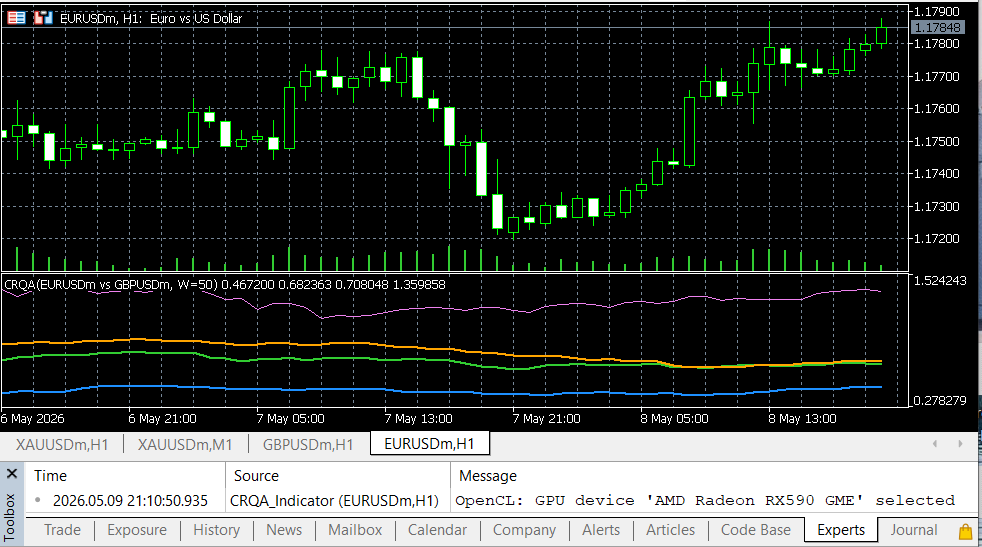
Task: Switch to the XAUUSDm,H1 chart tab
Action: click(62, 444)
